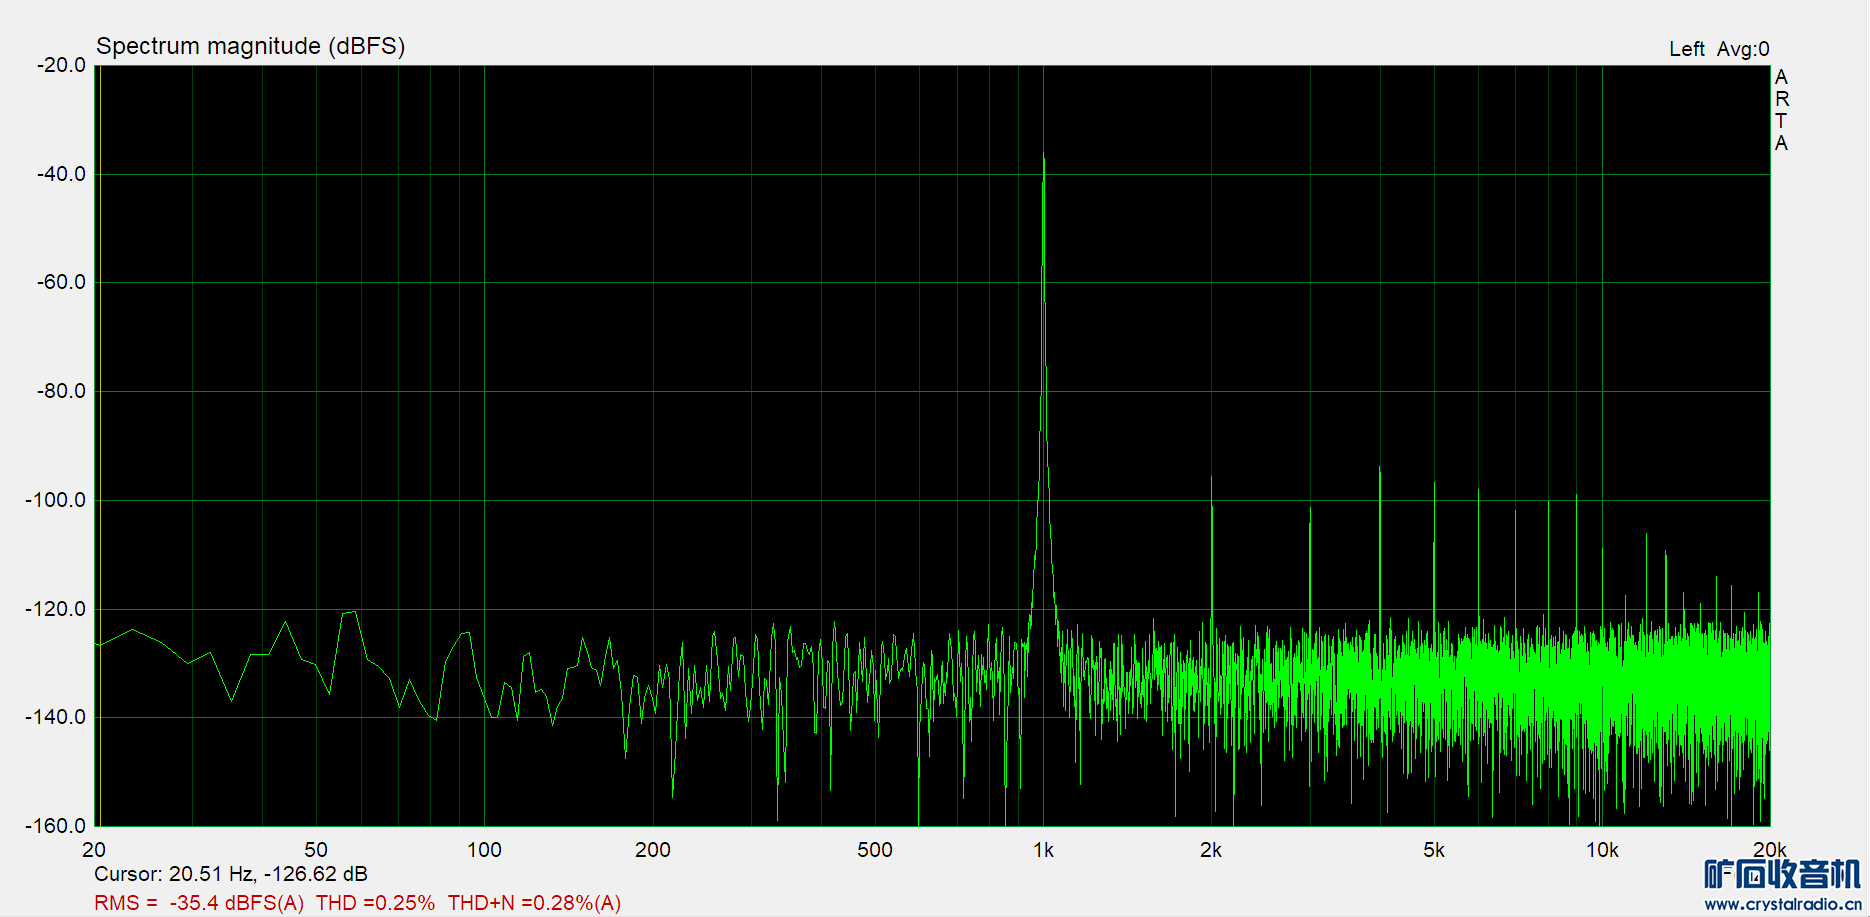This screenshot has width=1870, height=917.
Task: Click the '1k' frequency axis label
Action: 1043,850
